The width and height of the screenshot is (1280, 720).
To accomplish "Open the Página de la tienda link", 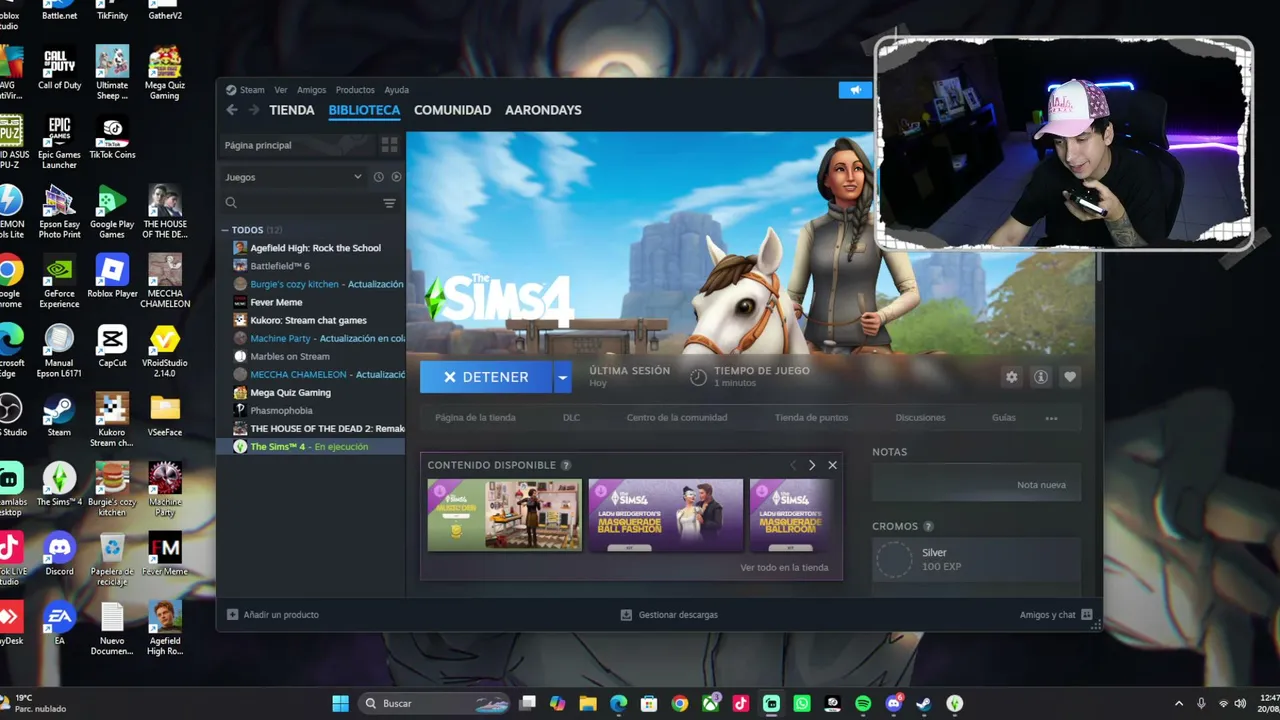I will (x=475, y=418).
